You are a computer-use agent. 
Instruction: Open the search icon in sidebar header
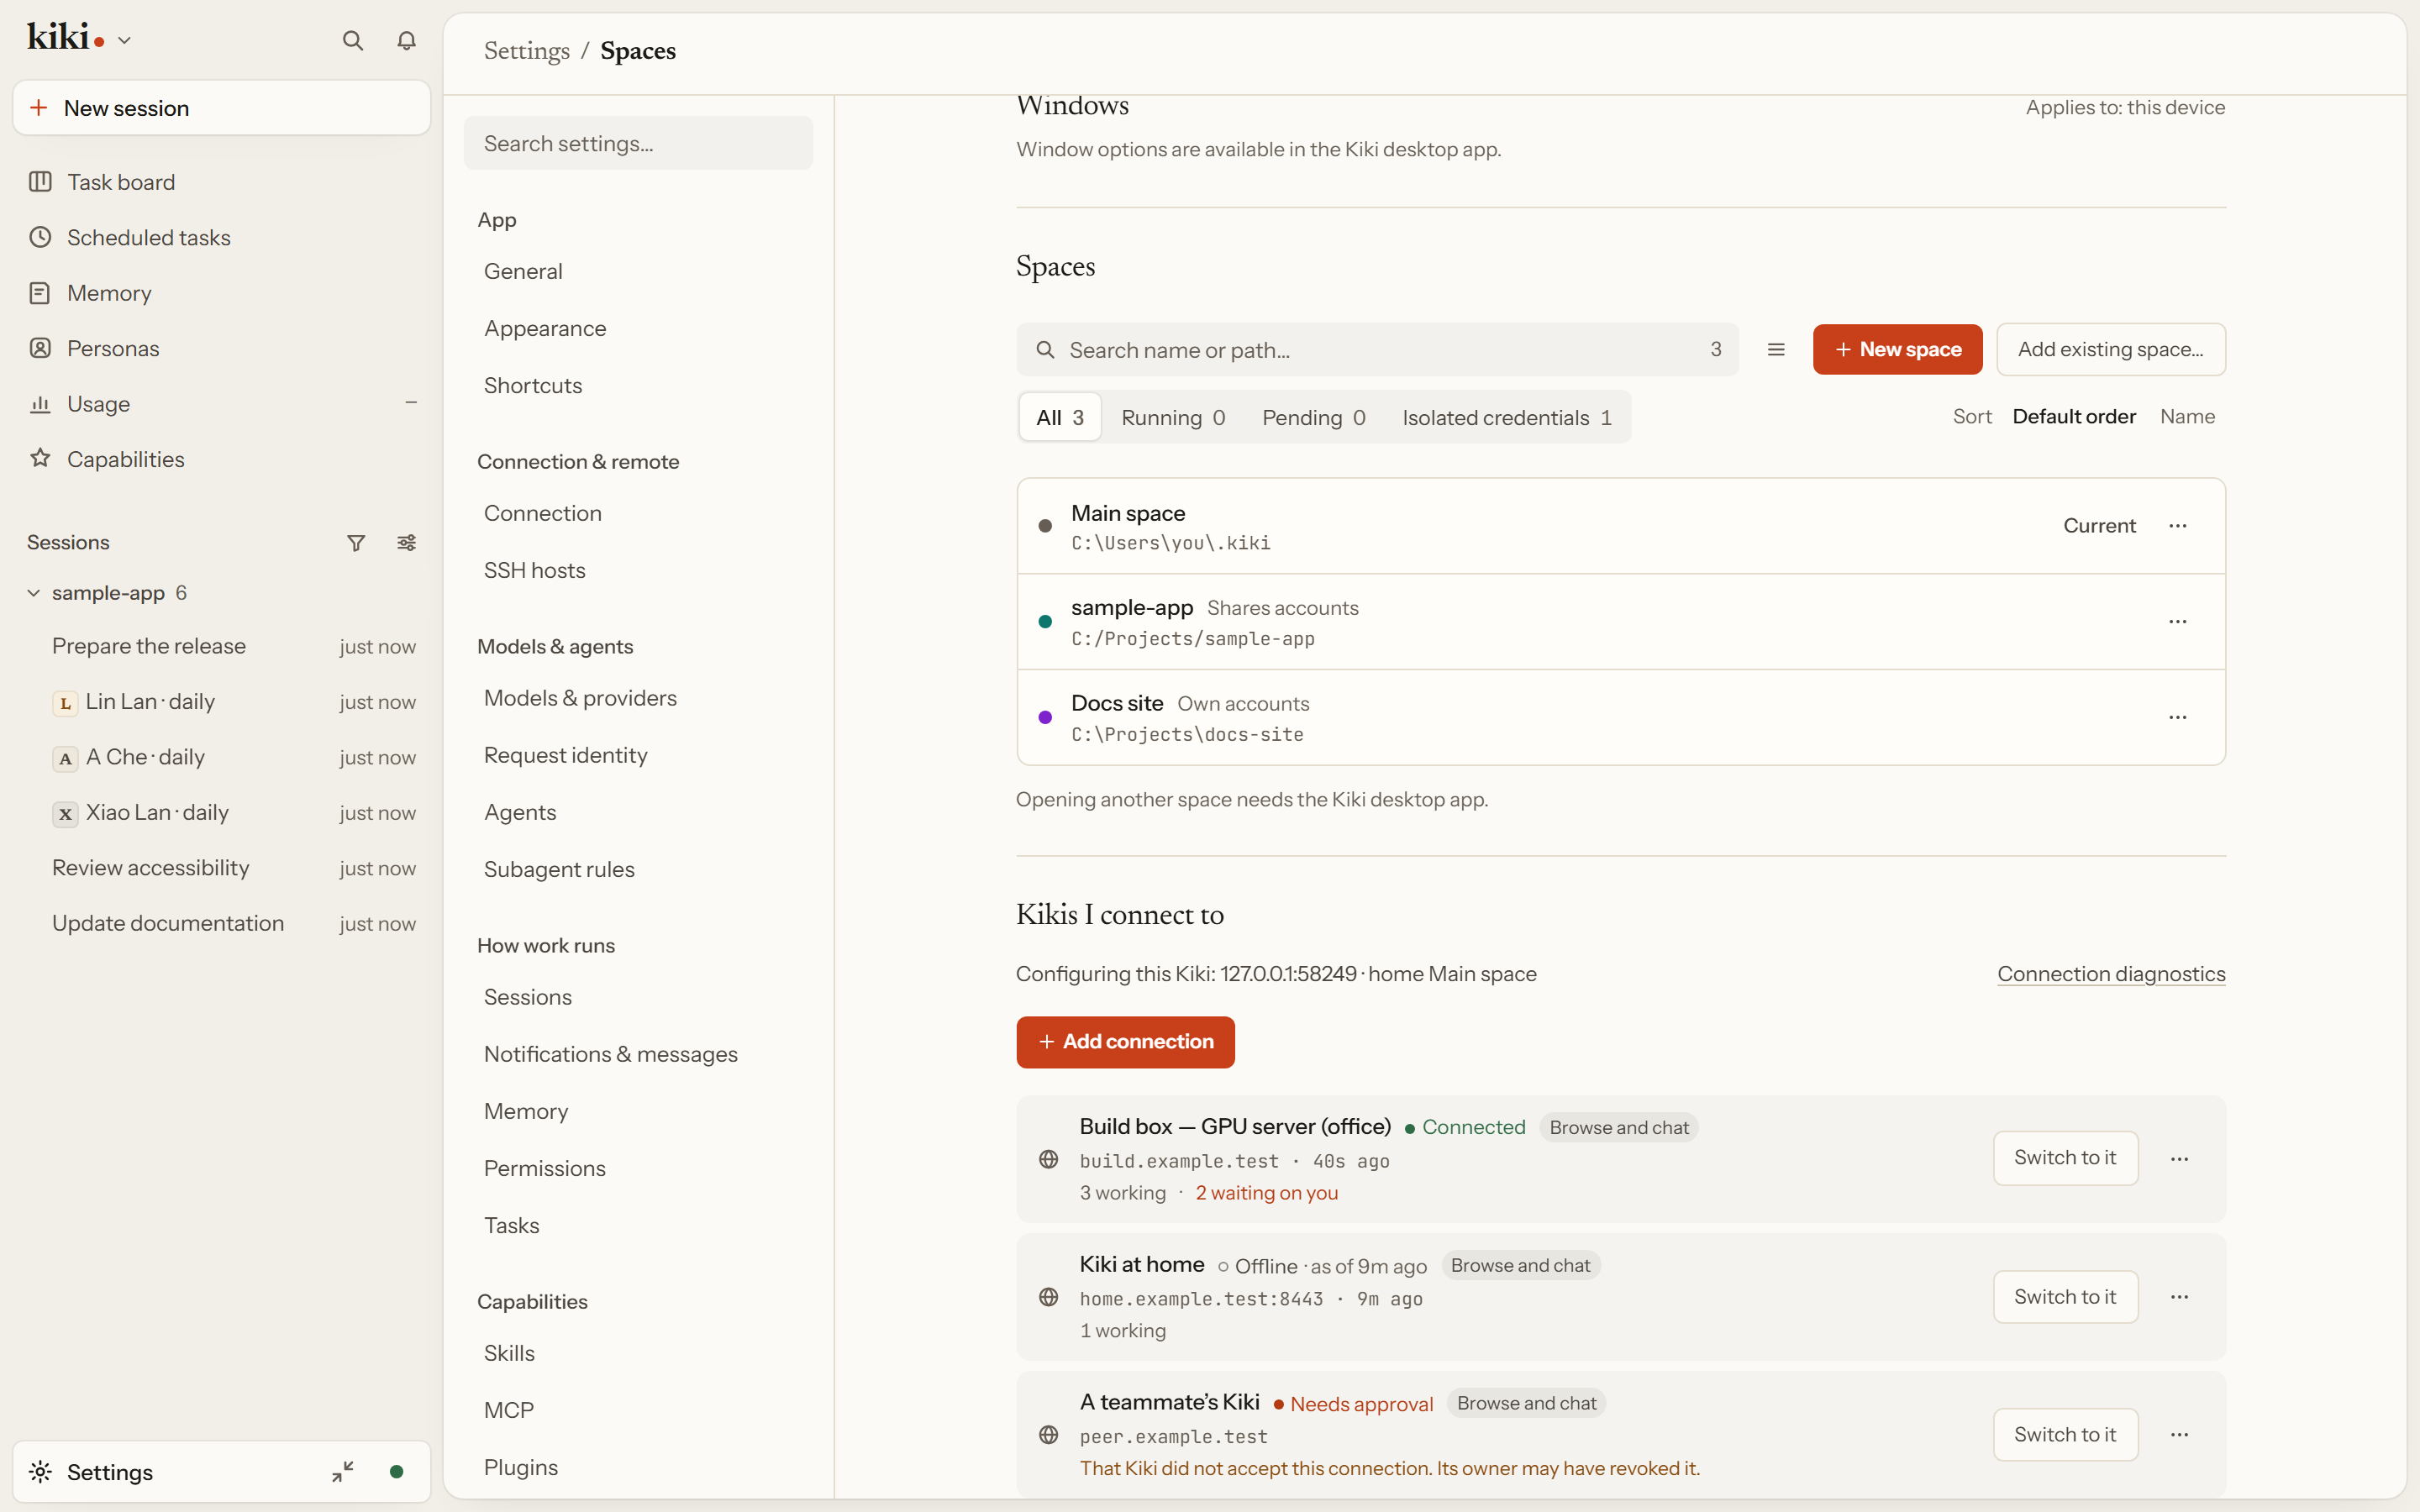(352, 40)
